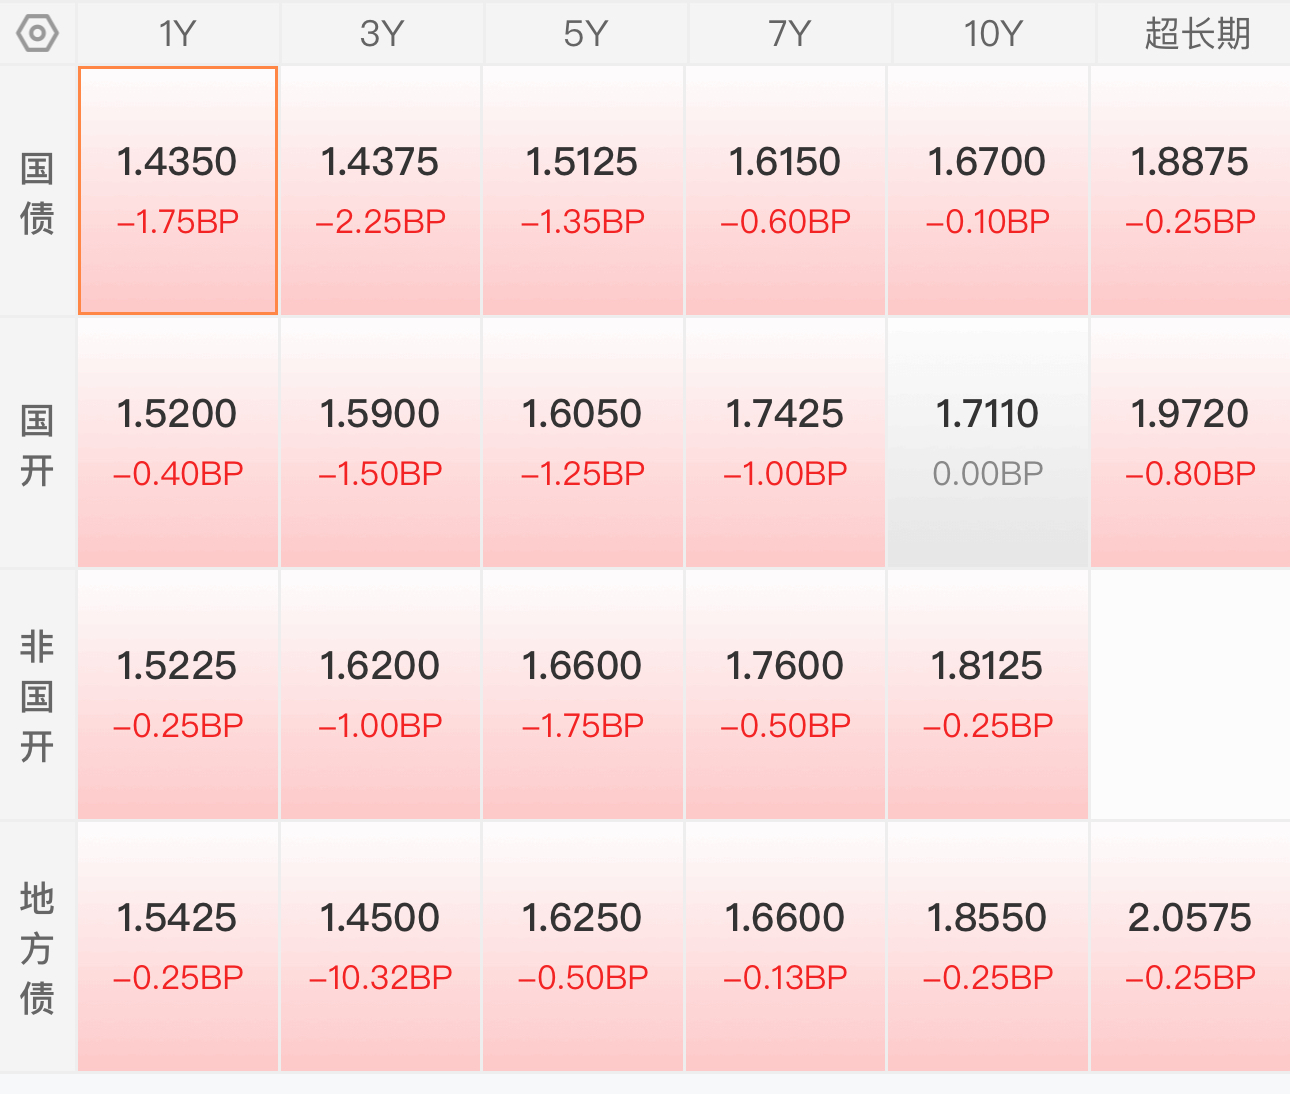Choose the 10Y maturity header
Viewport: 1290px width, 1094px height.
click(992, 33)
